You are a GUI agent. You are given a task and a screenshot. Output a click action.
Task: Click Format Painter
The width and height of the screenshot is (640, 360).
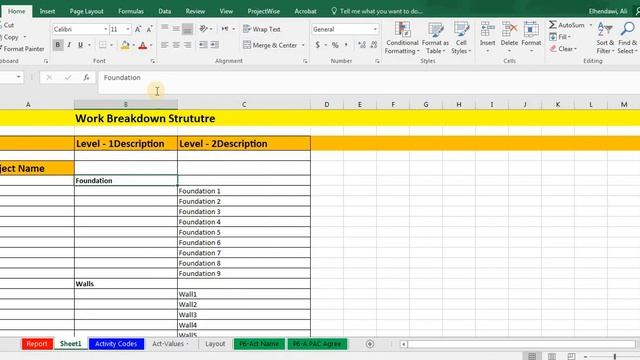[x=22, y=49]
